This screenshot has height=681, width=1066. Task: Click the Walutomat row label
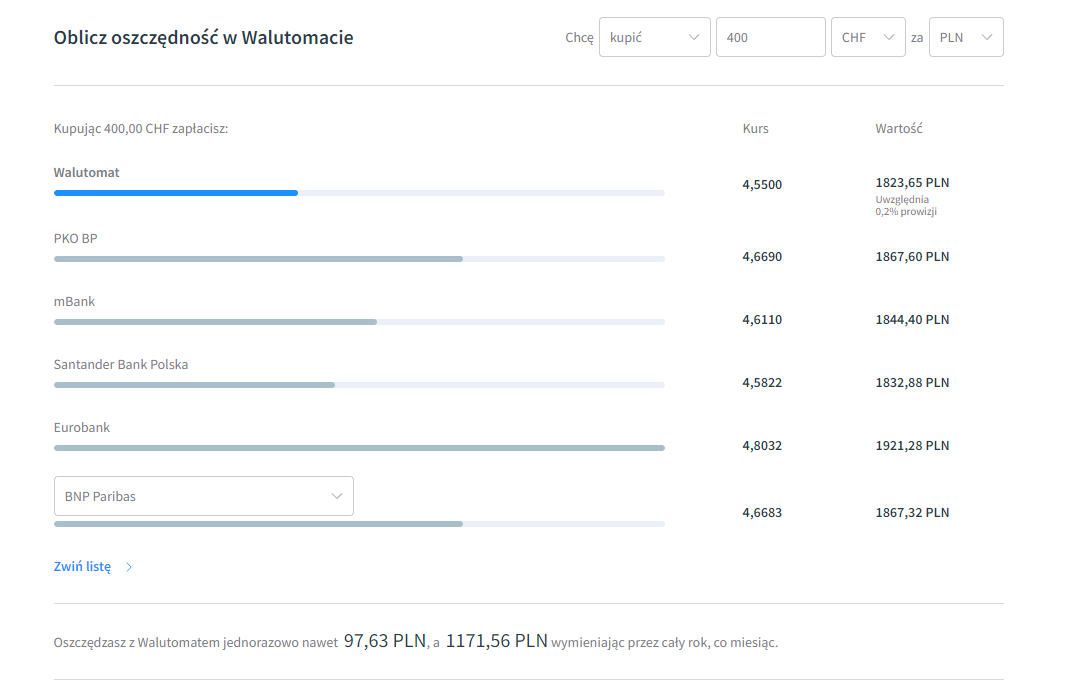point(86,173)
